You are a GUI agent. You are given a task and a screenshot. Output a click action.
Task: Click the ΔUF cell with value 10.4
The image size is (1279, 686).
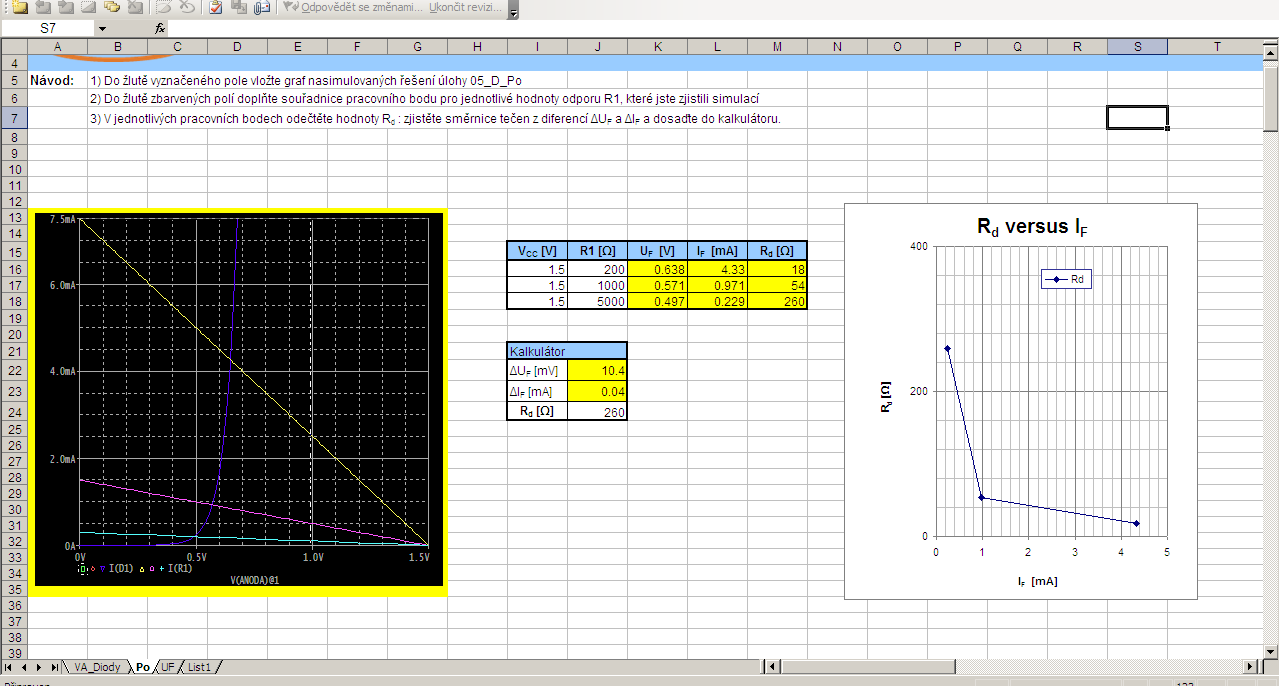coord(597,370)
